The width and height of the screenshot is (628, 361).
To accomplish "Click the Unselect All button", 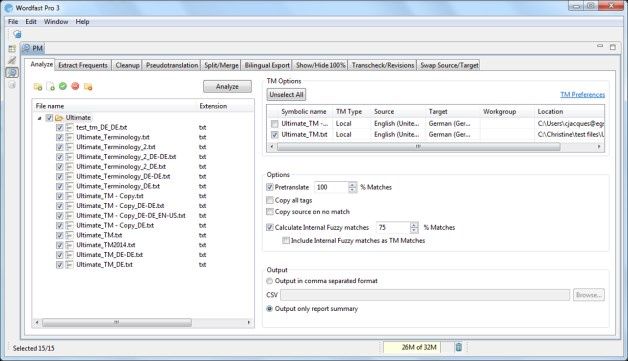I will click(286, 95).
